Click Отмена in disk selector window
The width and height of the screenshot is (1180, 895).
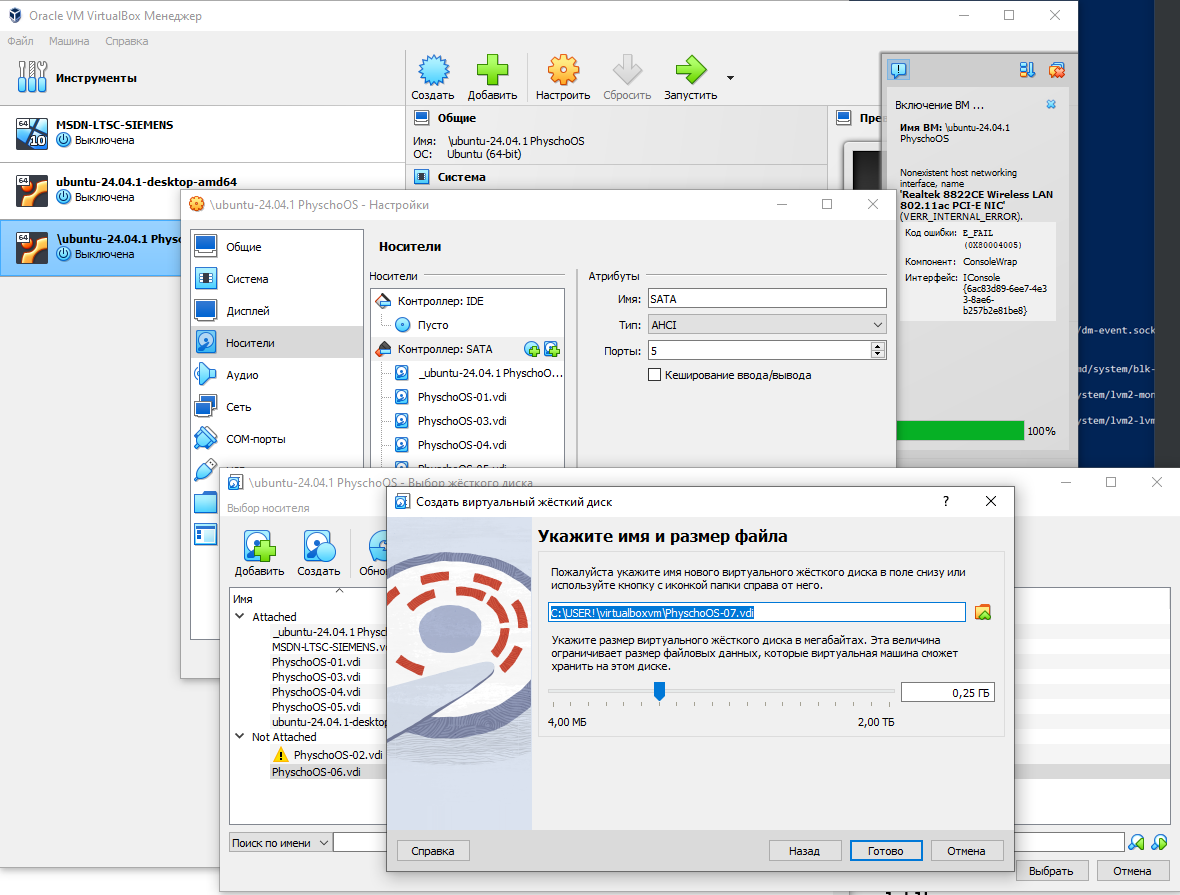(1132, 871)
